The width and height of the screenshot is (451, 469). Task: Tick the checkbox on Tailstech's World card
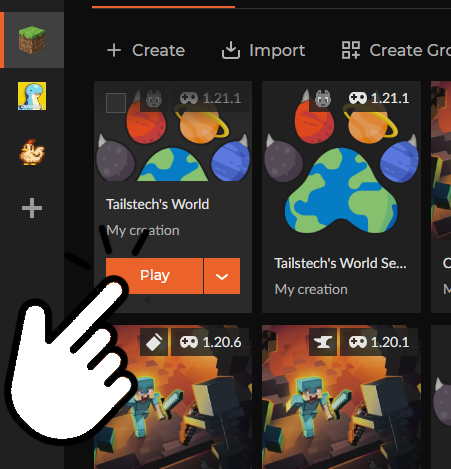[116, 103]
